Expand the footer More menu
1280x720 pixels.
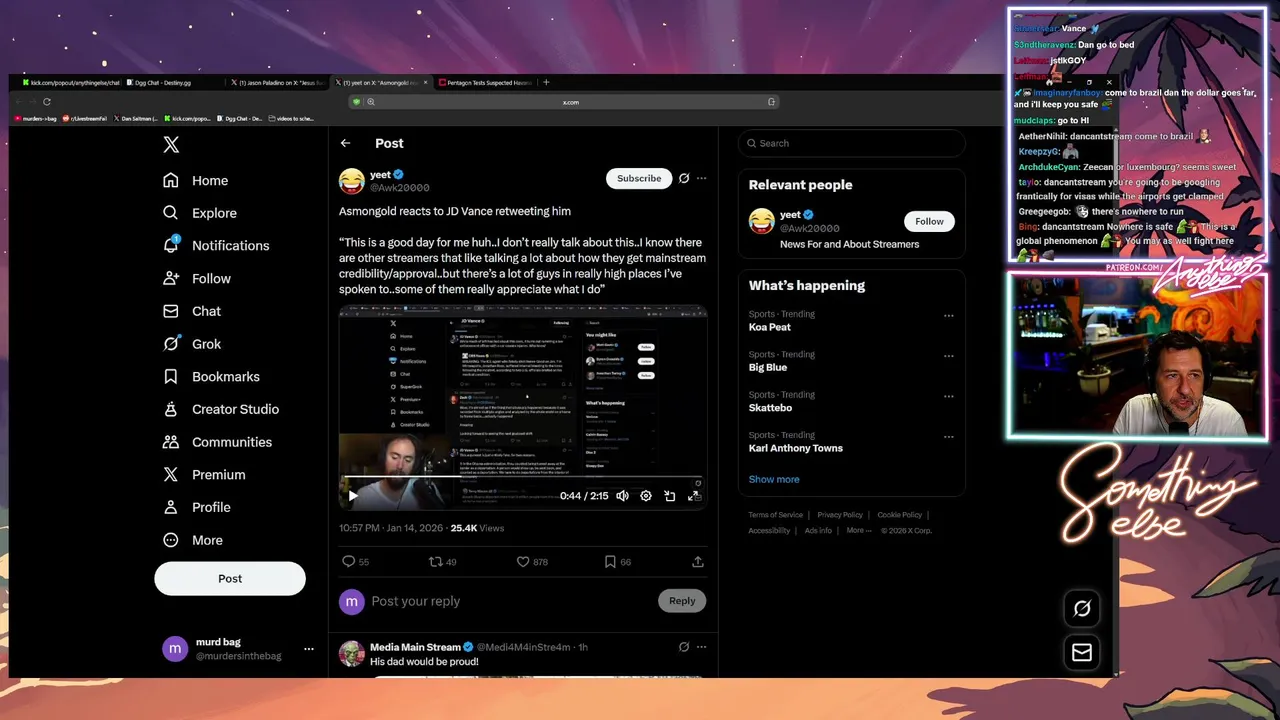[859, 530]
